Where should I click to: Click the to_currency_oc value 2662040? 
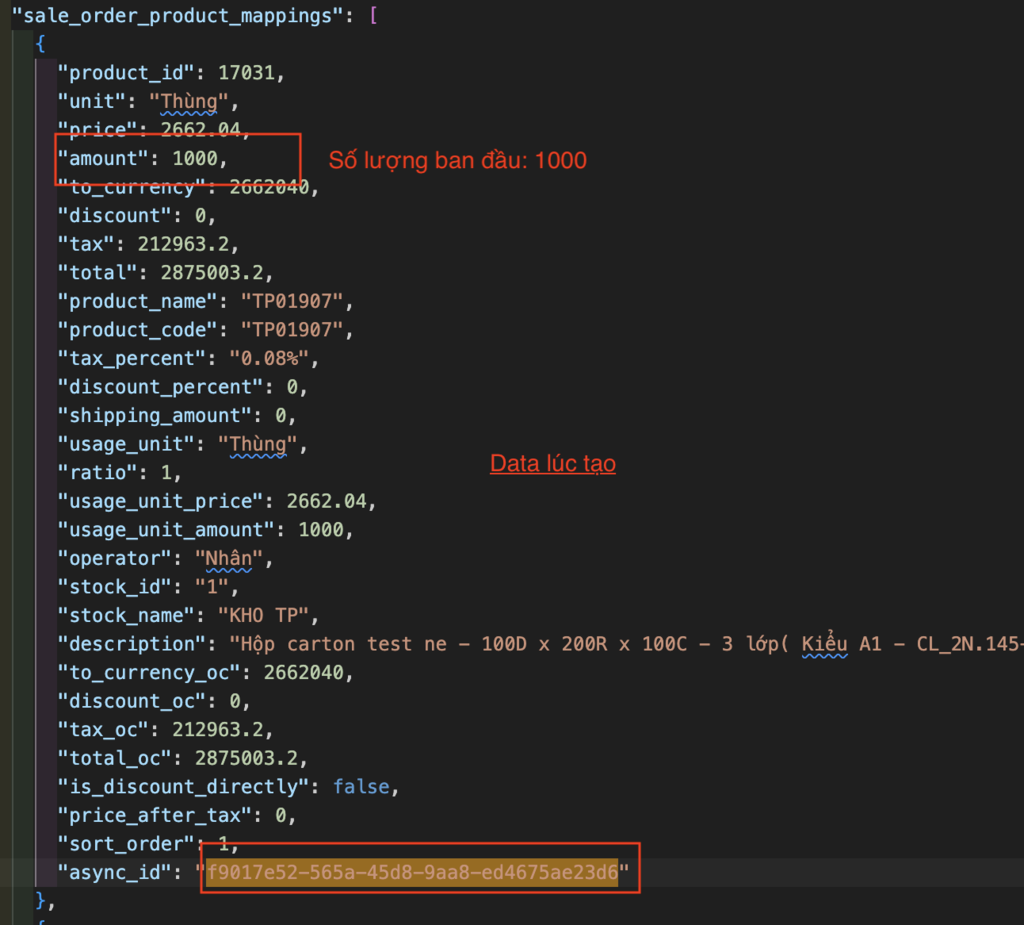[303, 673]
